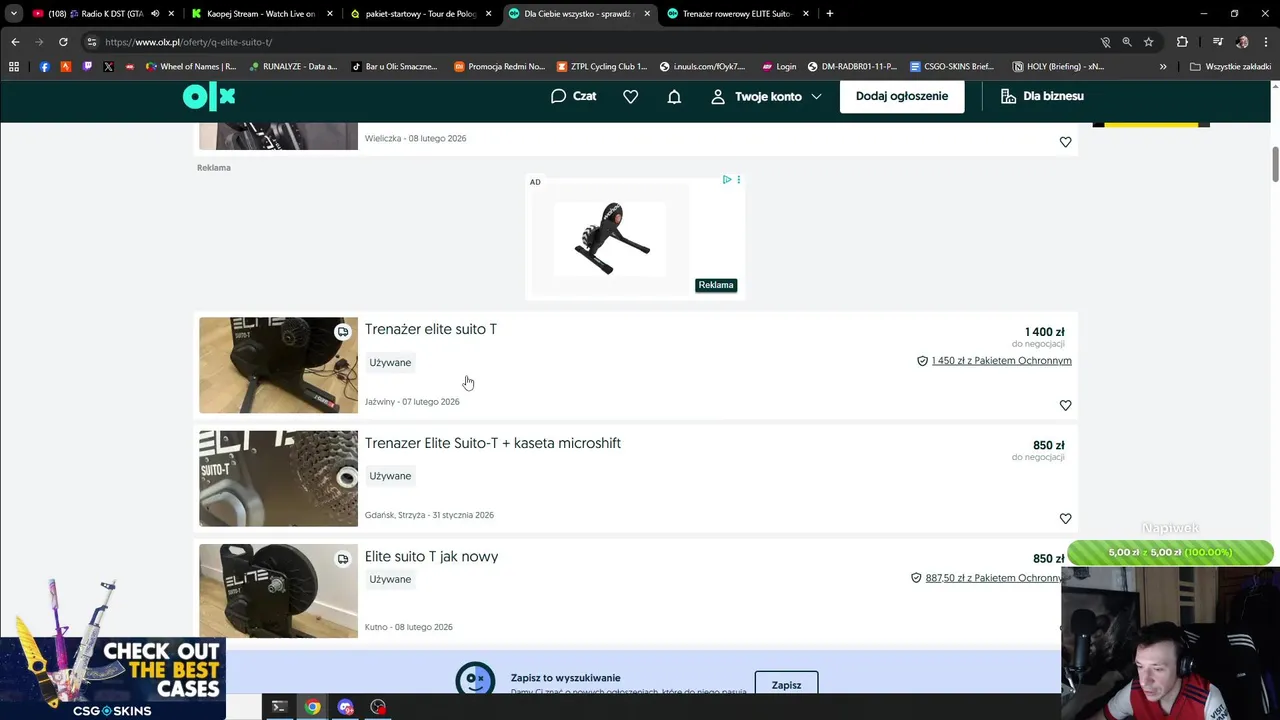Open the Facebook bookmark icon

45,67
